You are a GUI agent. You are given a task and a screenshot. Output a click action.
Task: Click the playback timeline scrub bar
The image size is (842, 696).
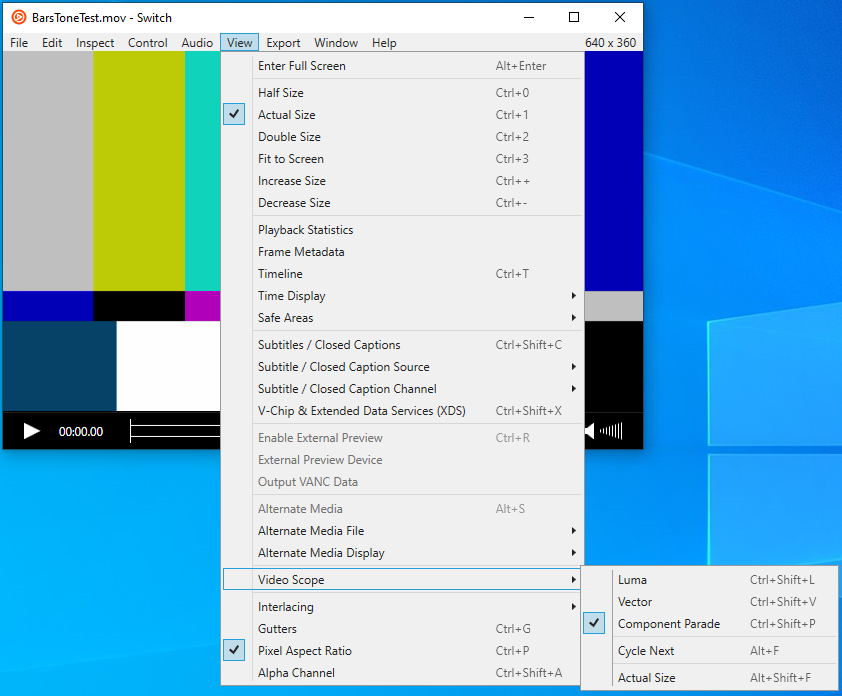[x=175, y=431]
